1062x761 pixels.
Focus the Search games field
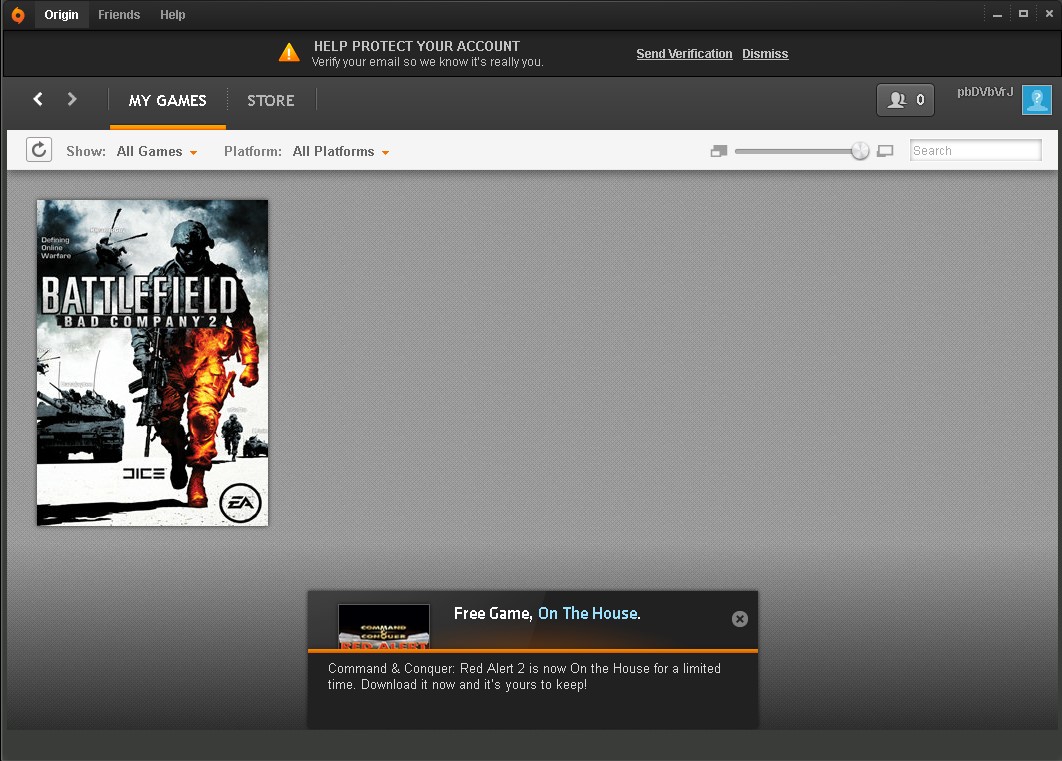pos(975,150)
